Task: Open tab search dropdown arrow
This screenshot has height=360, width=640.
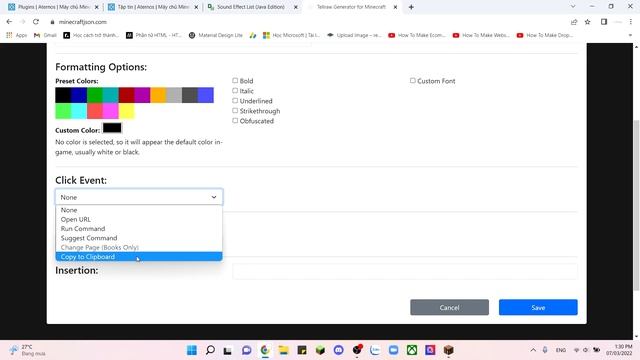Action: [x=573, y=7]
